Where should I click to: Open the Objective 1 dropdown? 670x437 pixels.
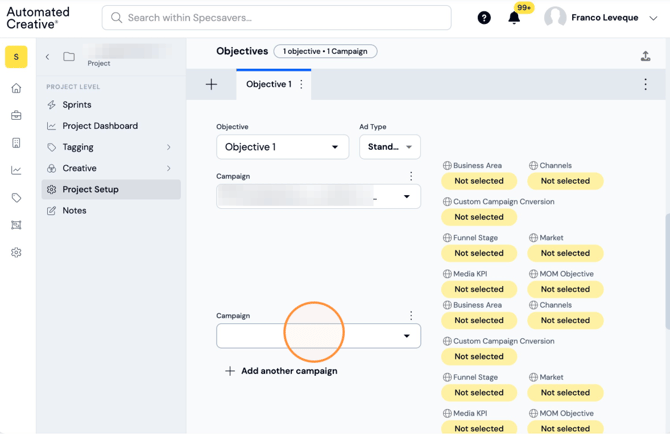(x=282, y=147)
